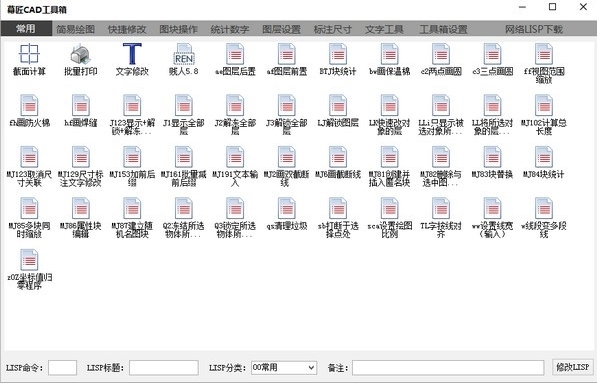This screenshot has height=383, width=597.
Task: Expand the LISP分类 dropdown showing 00常用
Action: click(x=284, y=368)
